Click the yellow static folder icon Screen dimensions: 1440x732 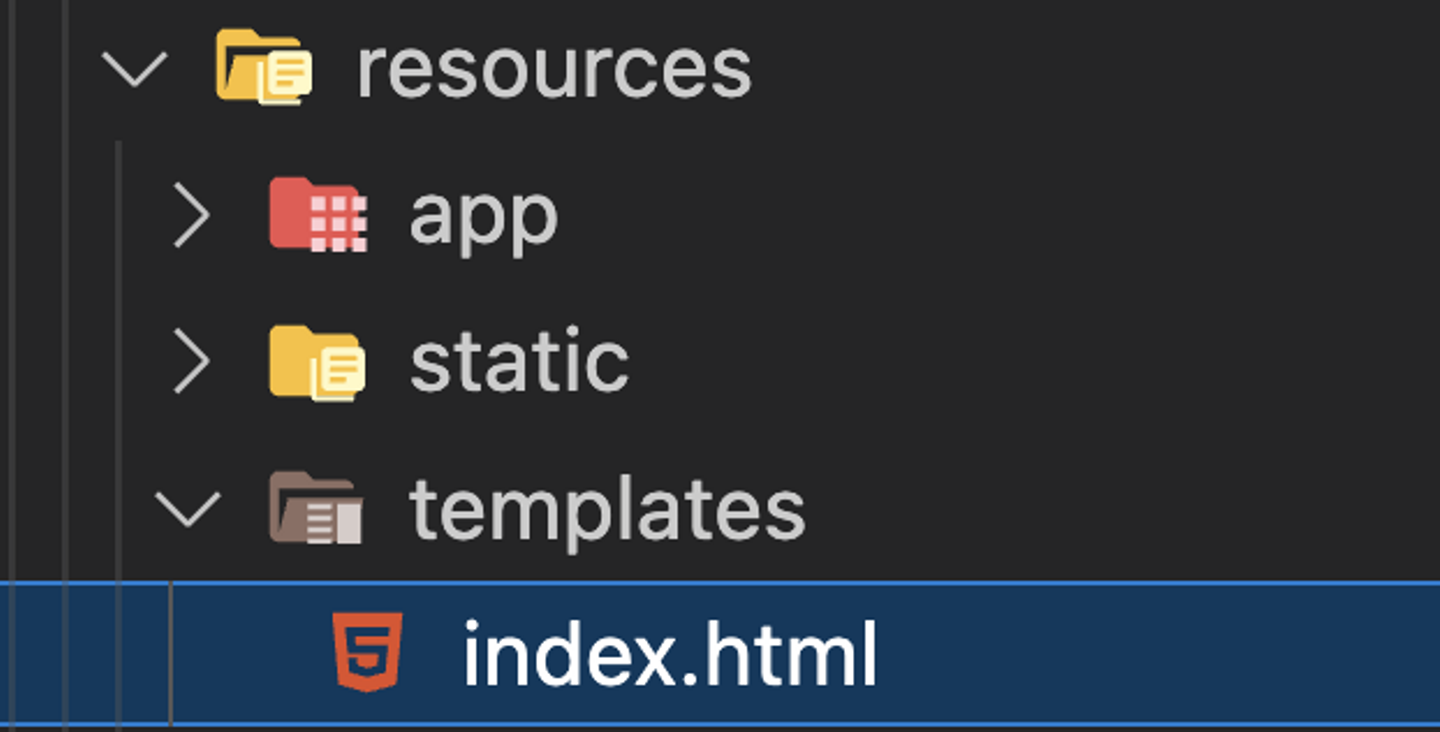coord(317,361)
